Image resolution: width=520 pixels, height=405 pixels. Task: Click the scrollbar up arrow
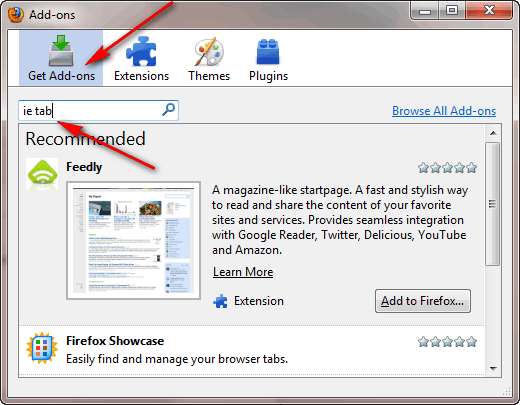(x=493, y=133)
